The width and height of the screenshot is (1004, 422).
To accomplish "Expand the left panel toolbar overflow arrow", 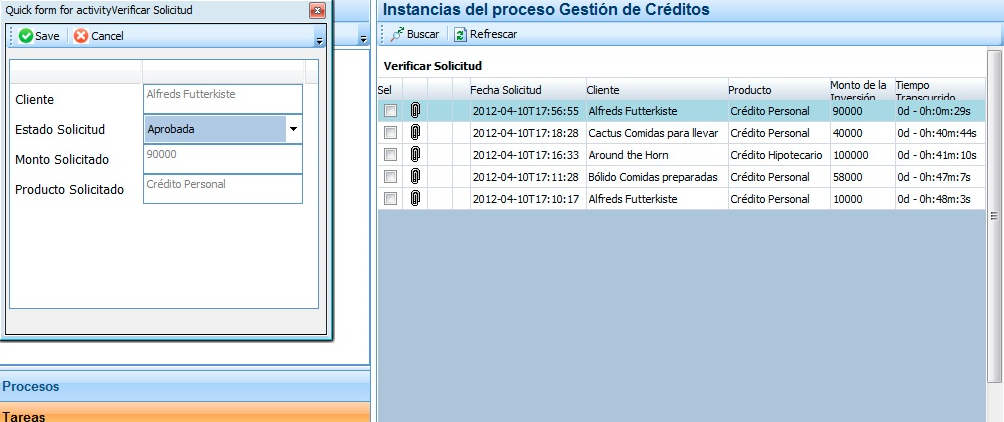I will click(363, 38).
